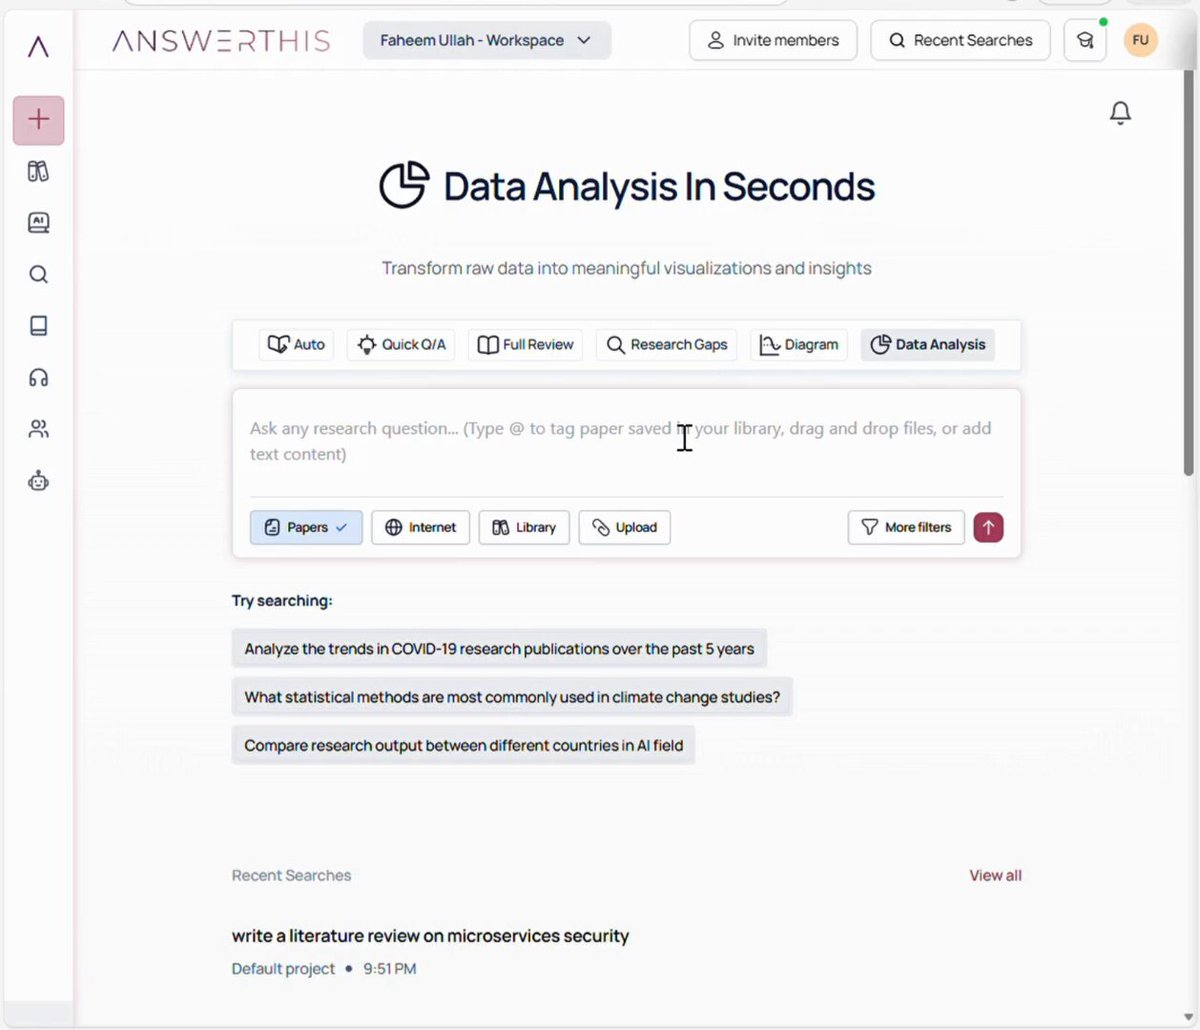Click the graduation cap icon in header
Screen dimensions: 1200x1030
1085,40
